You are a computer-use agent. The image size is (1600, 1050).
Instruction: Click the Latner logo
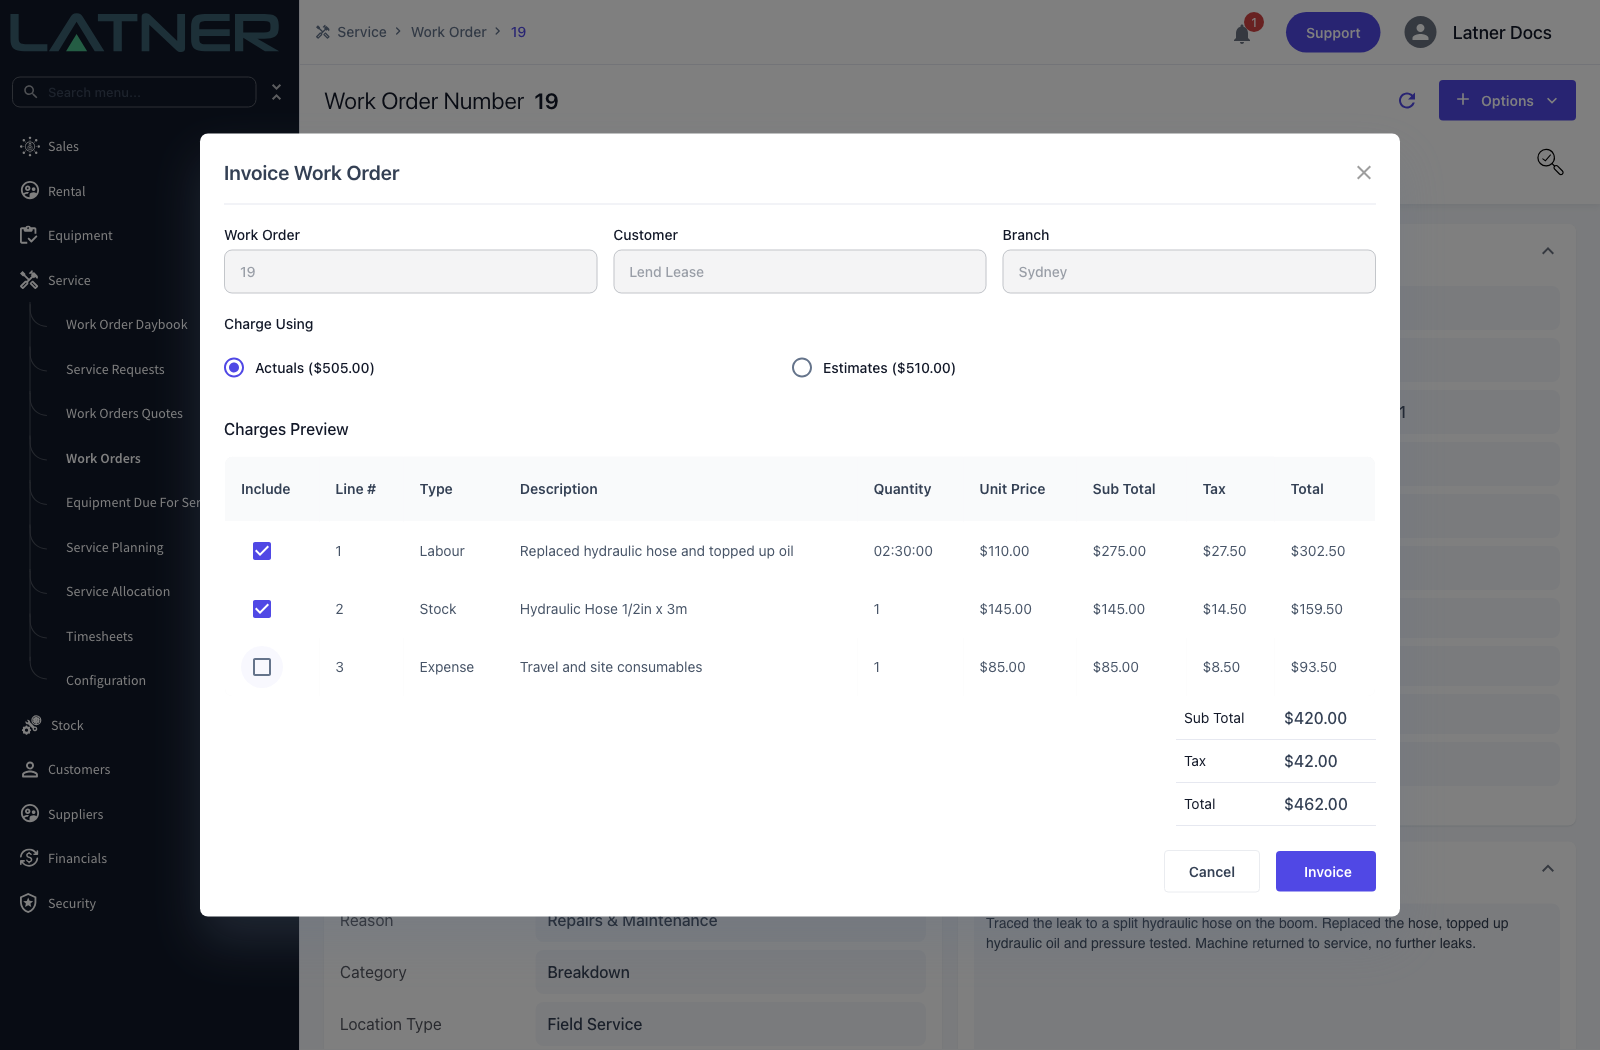tap(145, 32)
